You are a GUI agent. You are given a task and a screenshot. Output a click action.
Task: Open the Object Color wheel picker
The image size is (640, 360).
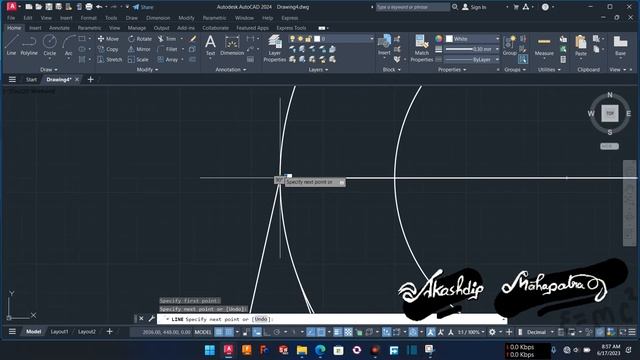(438, 39)
